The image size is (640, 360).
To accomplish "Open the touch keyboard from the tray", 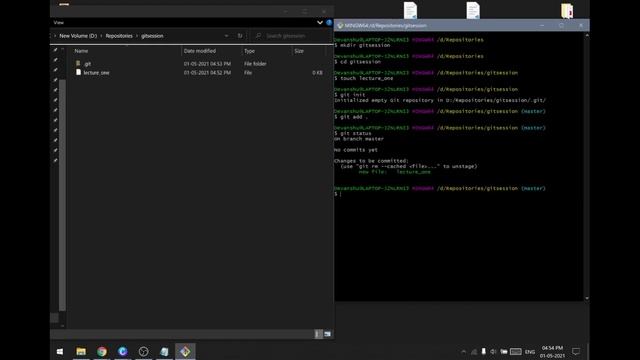I will click(516, 352).
